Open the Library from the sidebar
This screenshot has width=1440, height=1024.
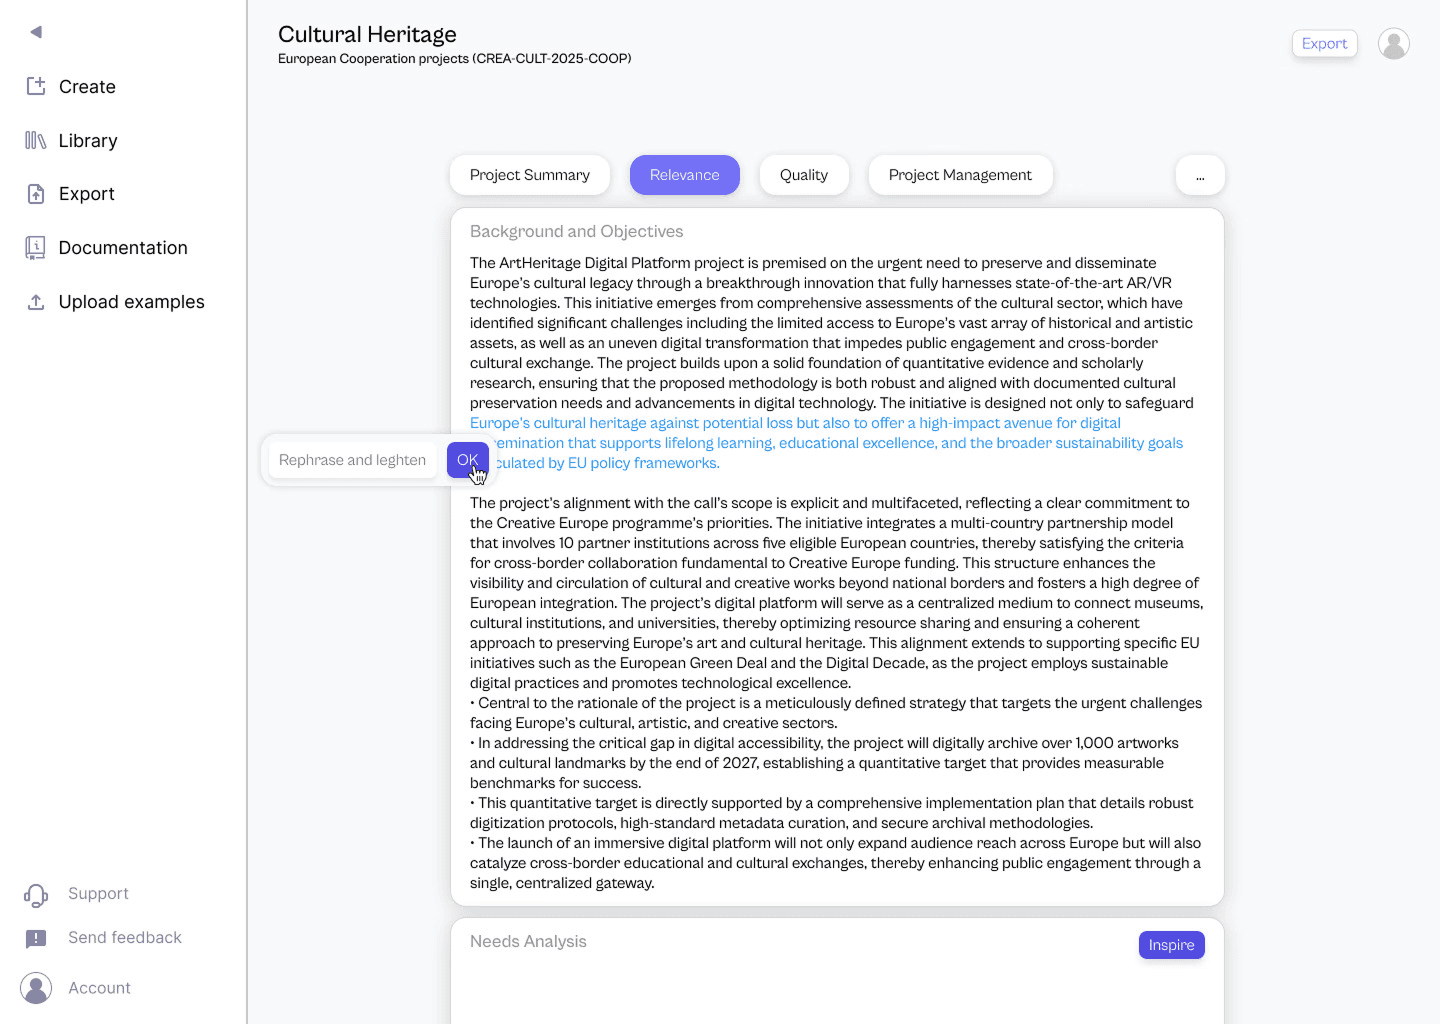coord(35,140)
